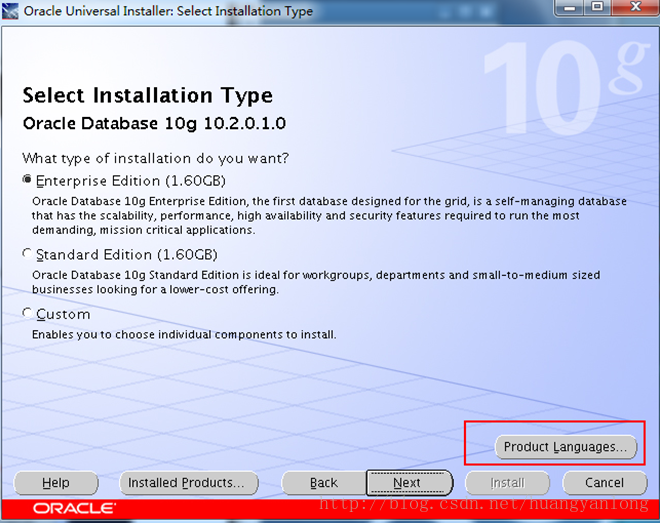660x523 pixels.
Task: Click the Oracle Universal Installer title icon
Action: point(10,11)
